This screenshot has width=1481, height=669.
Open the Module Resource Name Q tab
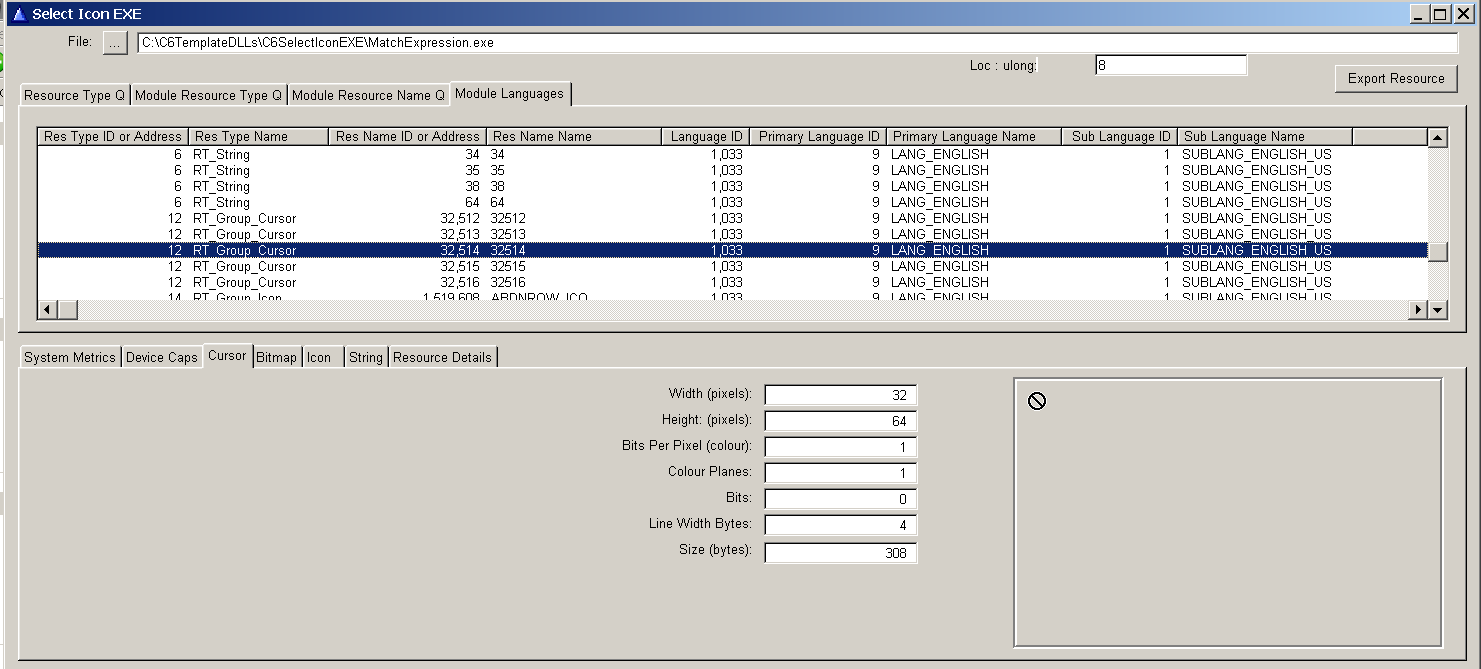click(x=368, y=95)
